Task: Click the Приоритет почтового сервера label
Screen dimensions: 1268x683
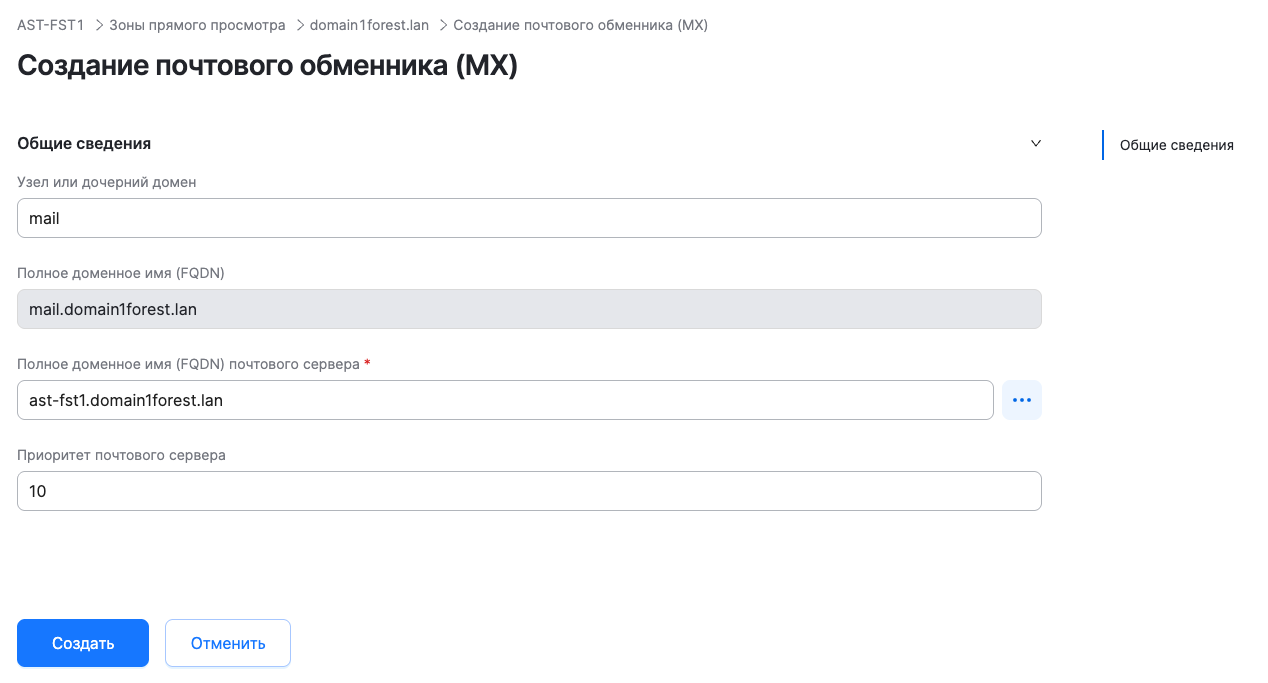Action: (x=121, y=455)
